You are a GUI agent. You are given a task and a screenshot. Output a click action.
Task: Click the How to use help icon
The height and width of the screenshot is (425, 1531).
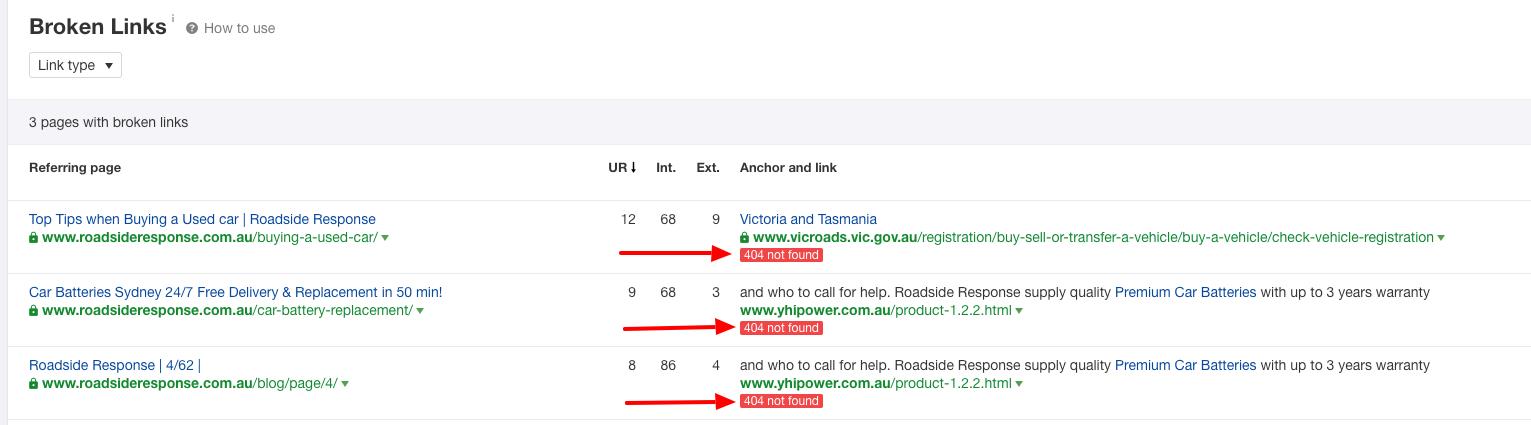pos(192,29)
